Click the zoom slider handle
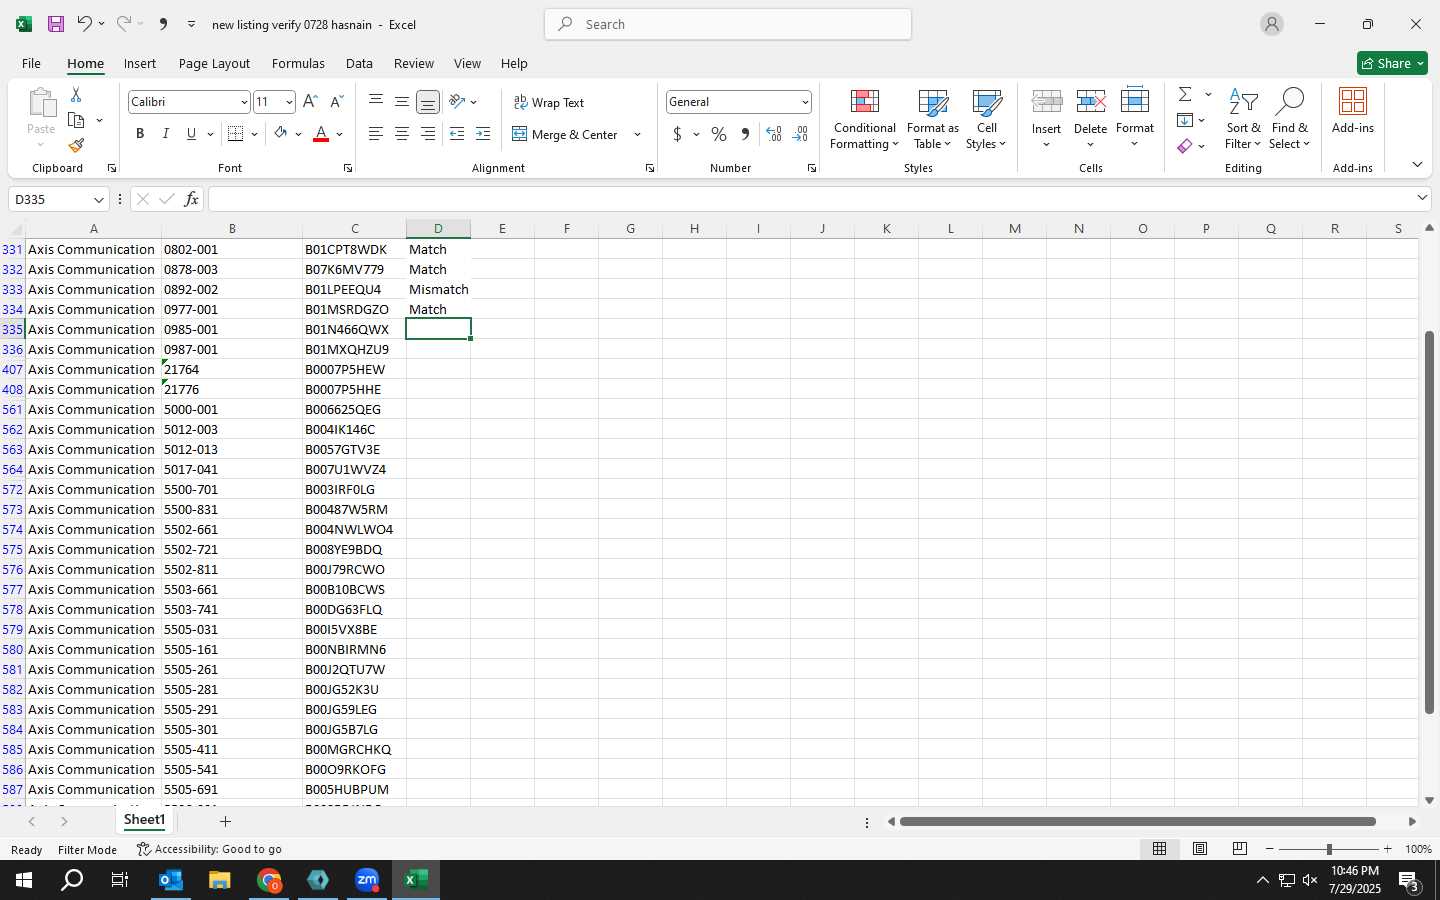 coord(1329,849)
